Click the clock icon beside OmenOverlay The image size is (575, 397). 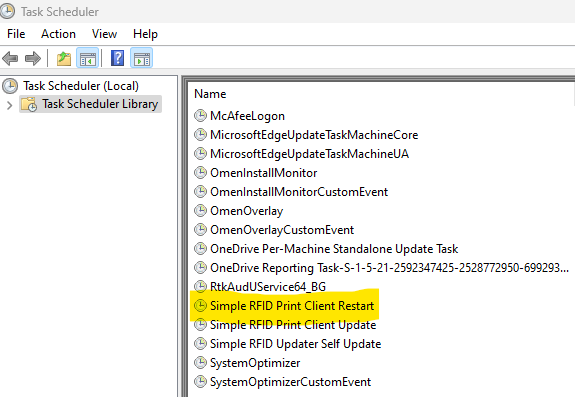[200, 211]
